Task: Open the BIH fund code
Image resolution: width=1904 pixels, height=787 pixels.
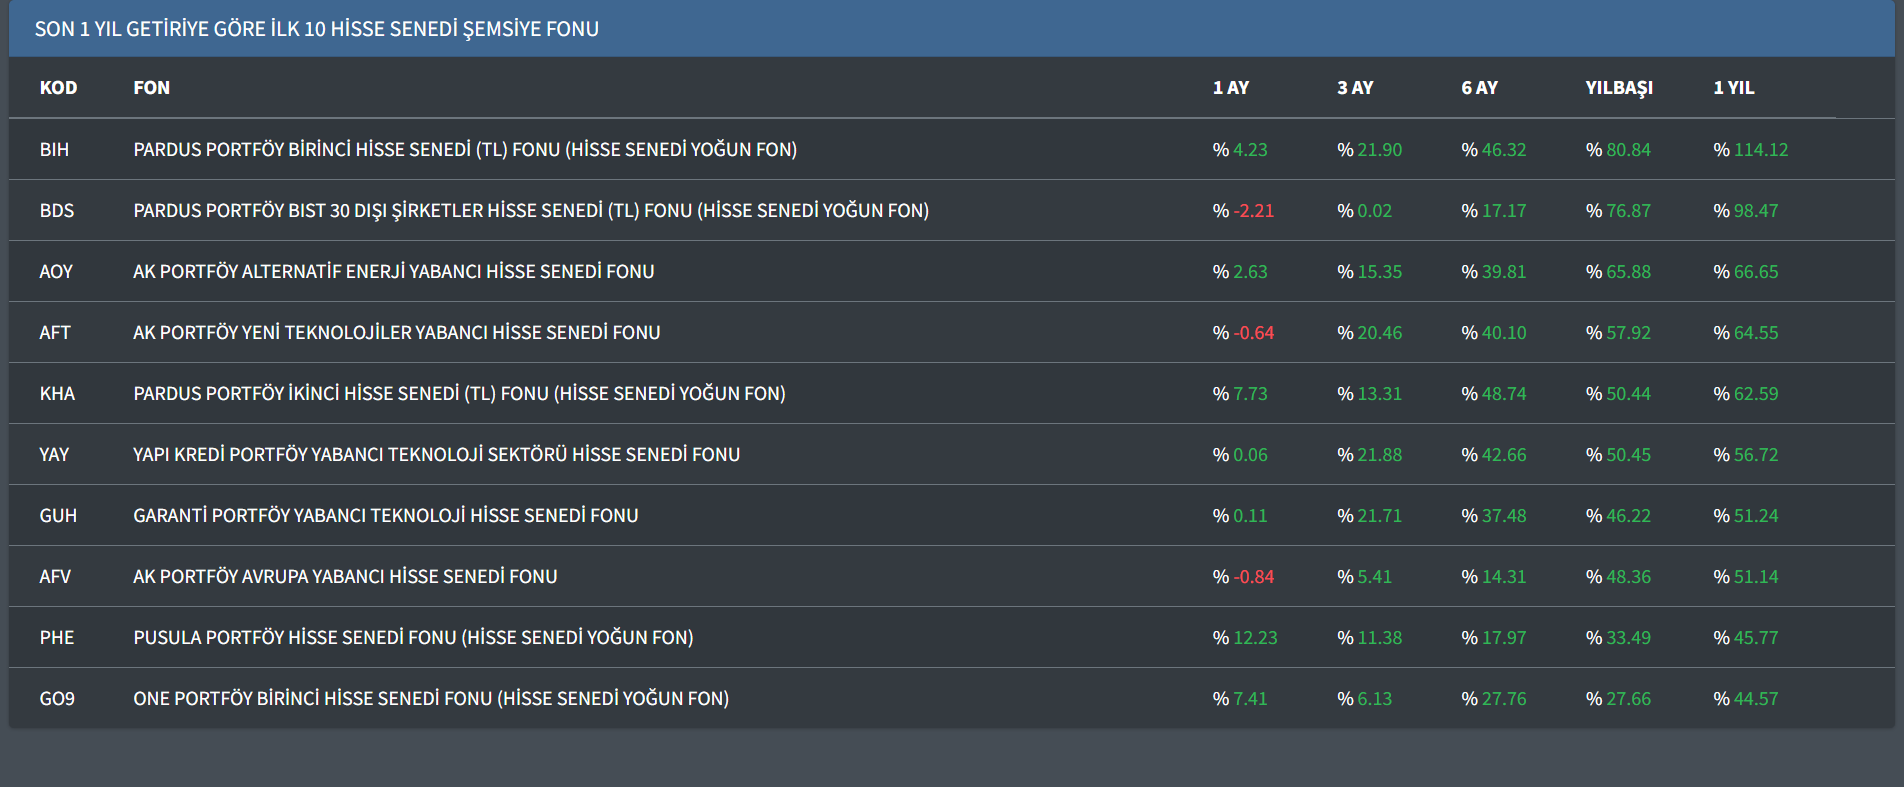Action: pos(54,150)
